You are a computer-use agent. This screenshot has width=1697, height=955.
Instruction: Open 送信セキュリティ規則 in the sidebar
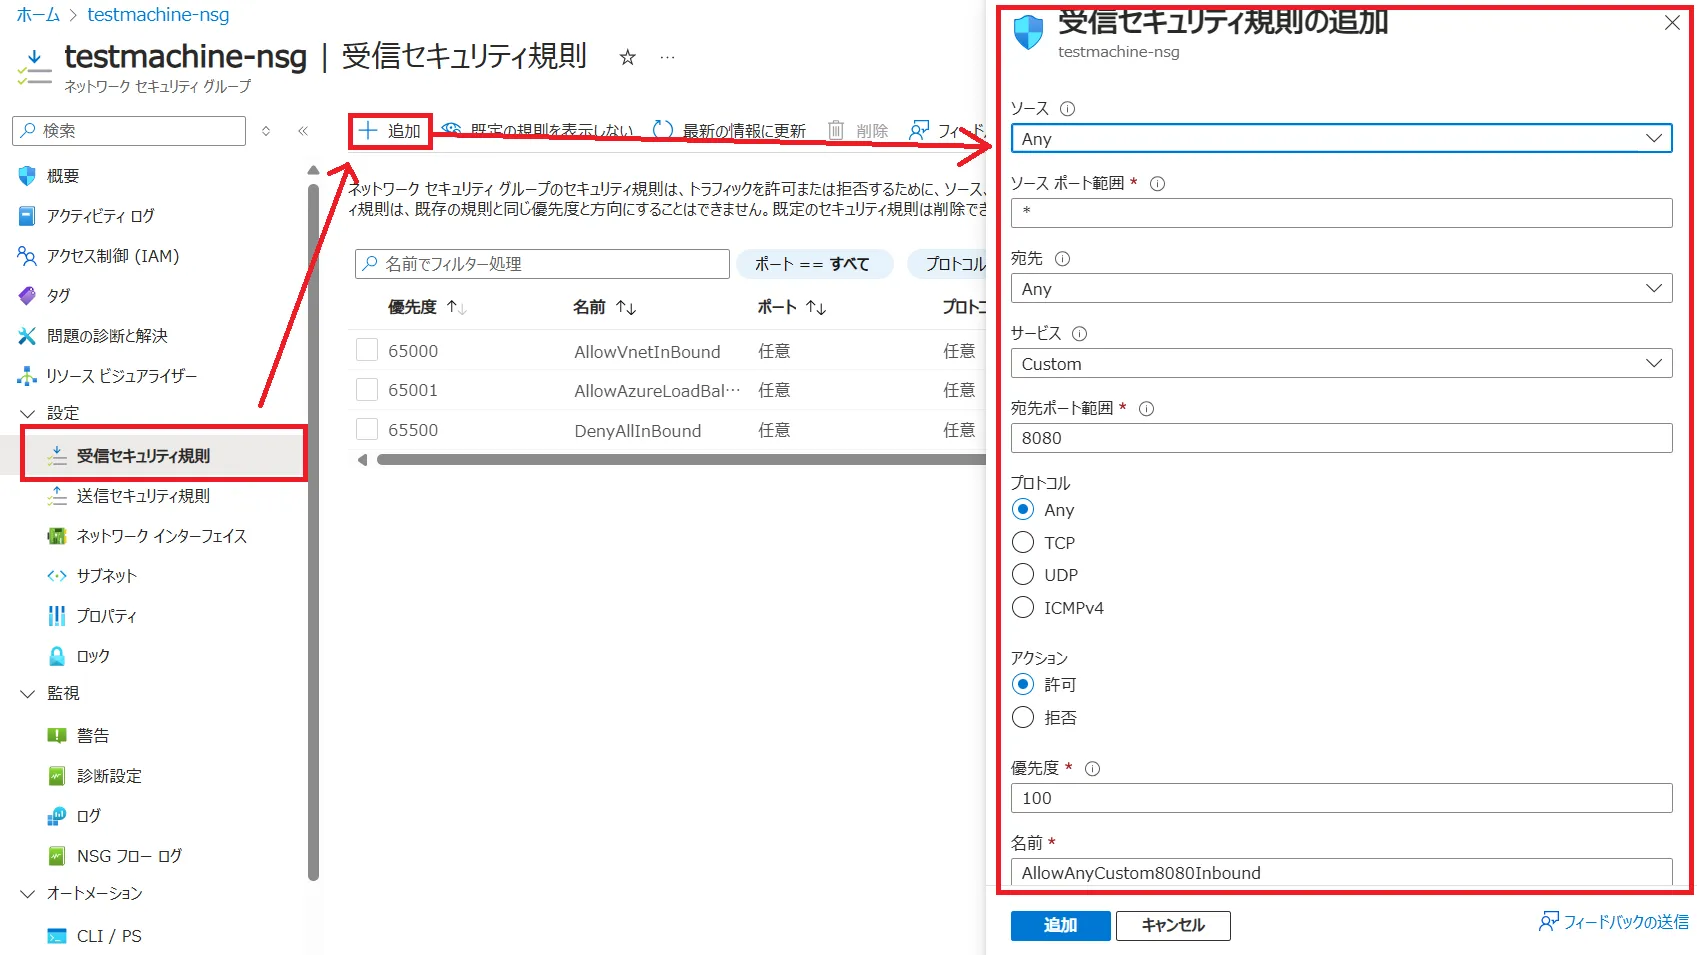pyautogui.click(x=143, y=496)
